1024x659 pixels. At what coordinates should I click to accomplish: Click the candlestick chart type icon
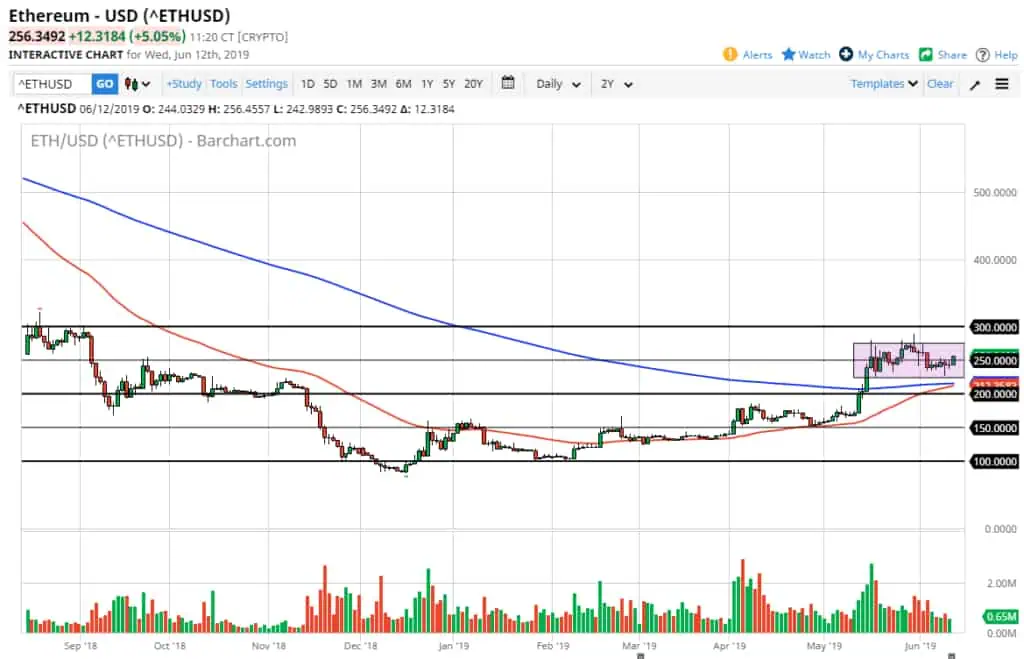tap(131, 84)
